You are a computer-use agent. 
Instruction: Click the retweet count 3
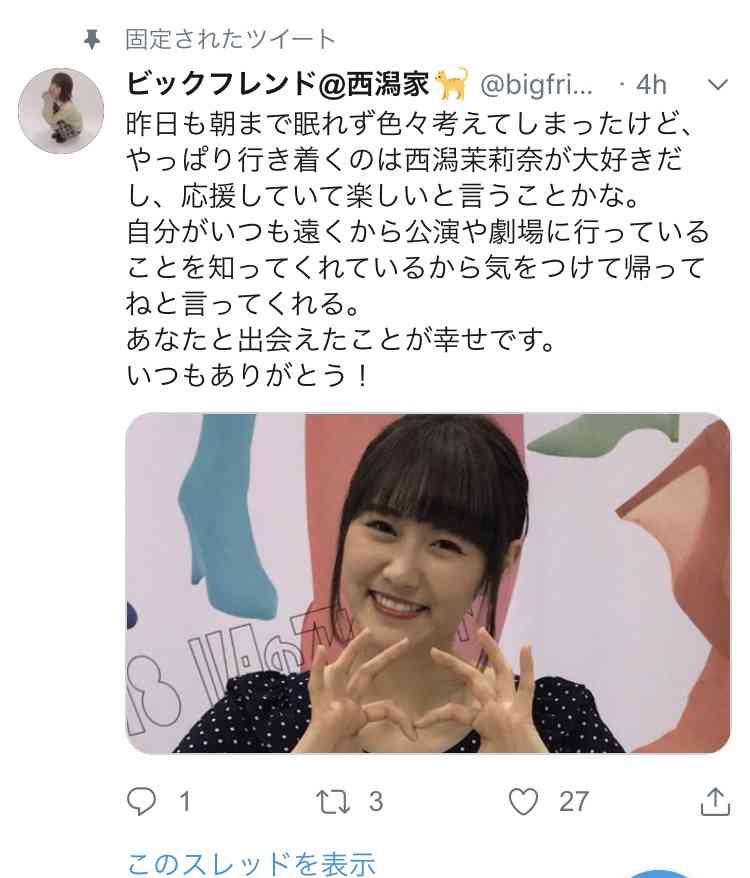[x=376, y=801]
